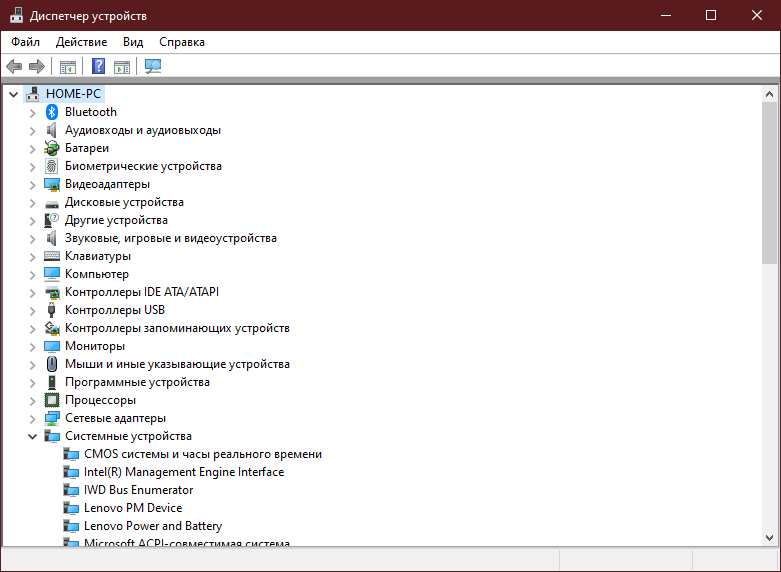Image resolution: width=781 pixels, height=572 pixels.
Task: Select Мыши и иные указывающие устройства label
Action: pyautogui.click(x=177, y=364)
